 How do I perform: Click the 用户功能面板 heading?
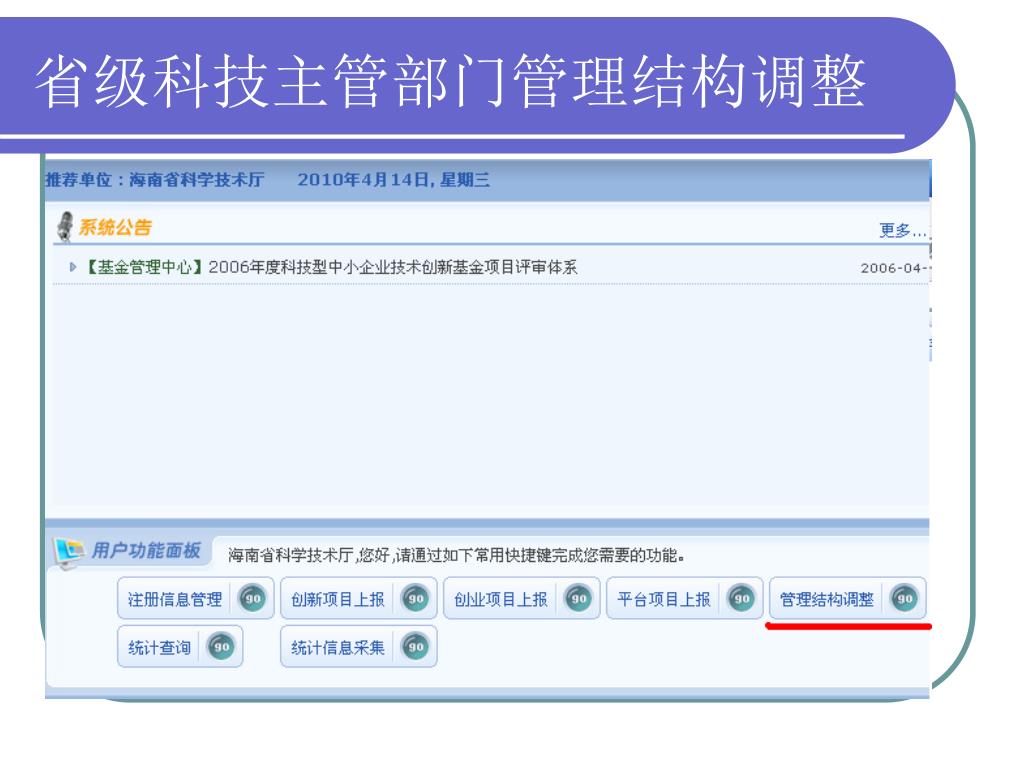point(146,551)
